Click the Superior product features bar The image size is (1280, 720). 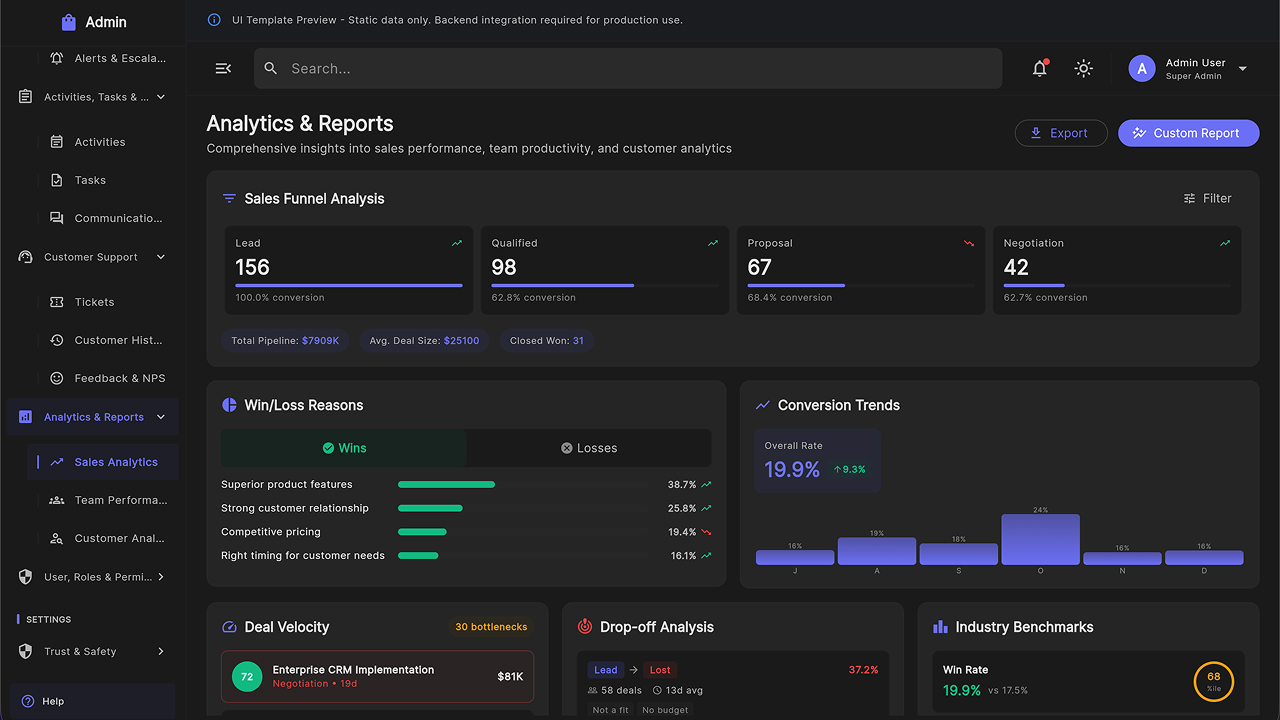coord(446,484)
